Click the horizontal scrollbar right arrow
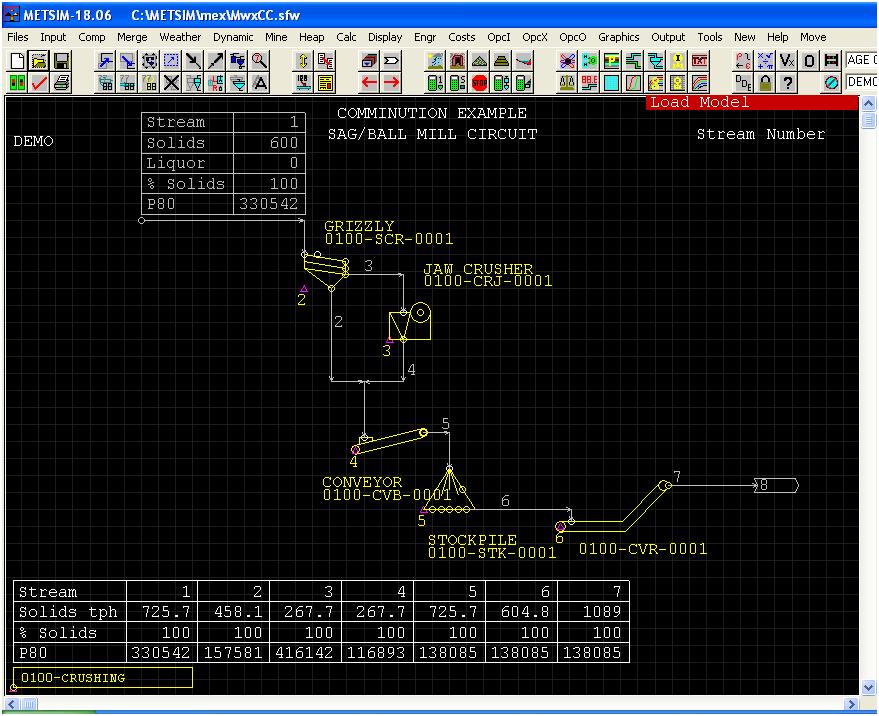 pos(852,704)
